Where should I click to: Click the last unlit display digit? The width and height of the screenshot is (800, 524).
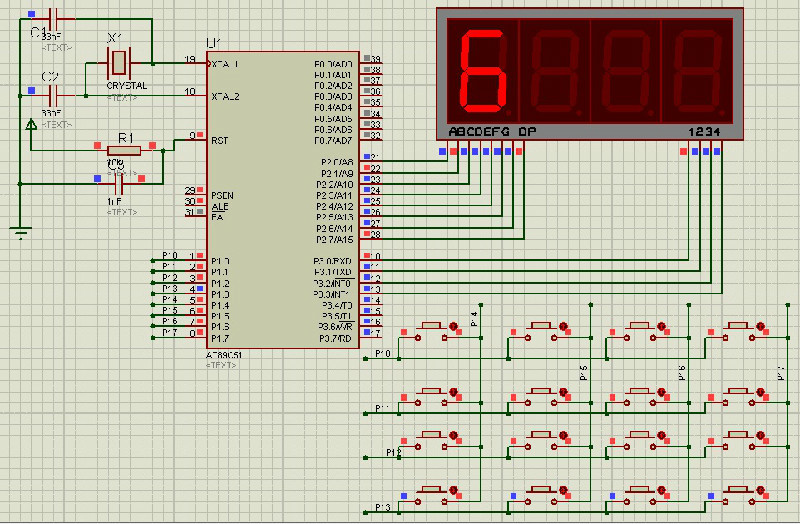[x=700, y=71]
